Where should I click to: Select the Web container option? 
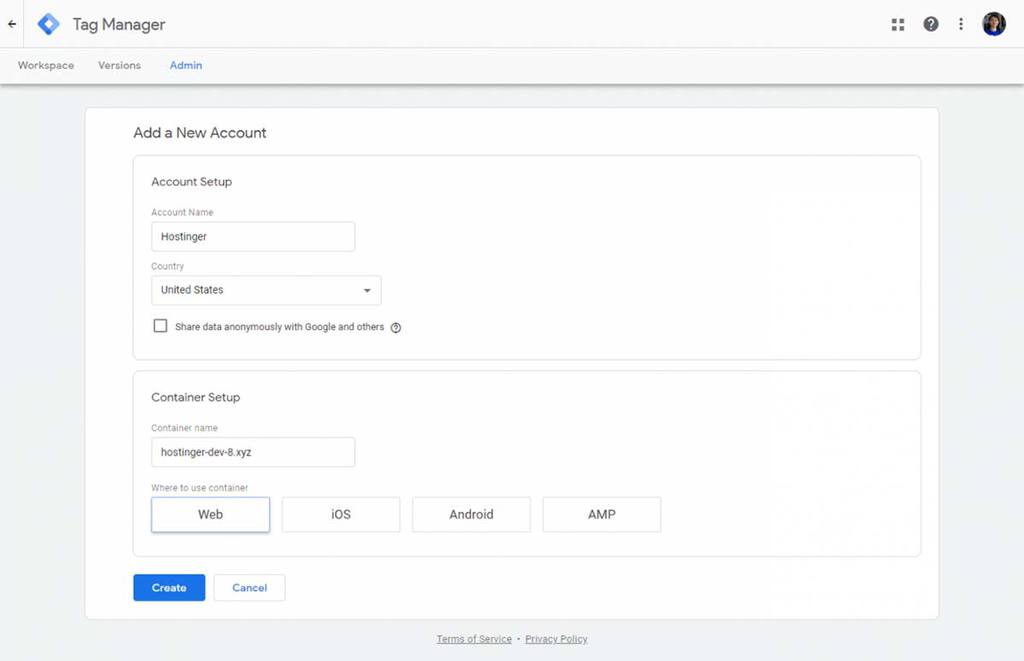pos(210,514)
